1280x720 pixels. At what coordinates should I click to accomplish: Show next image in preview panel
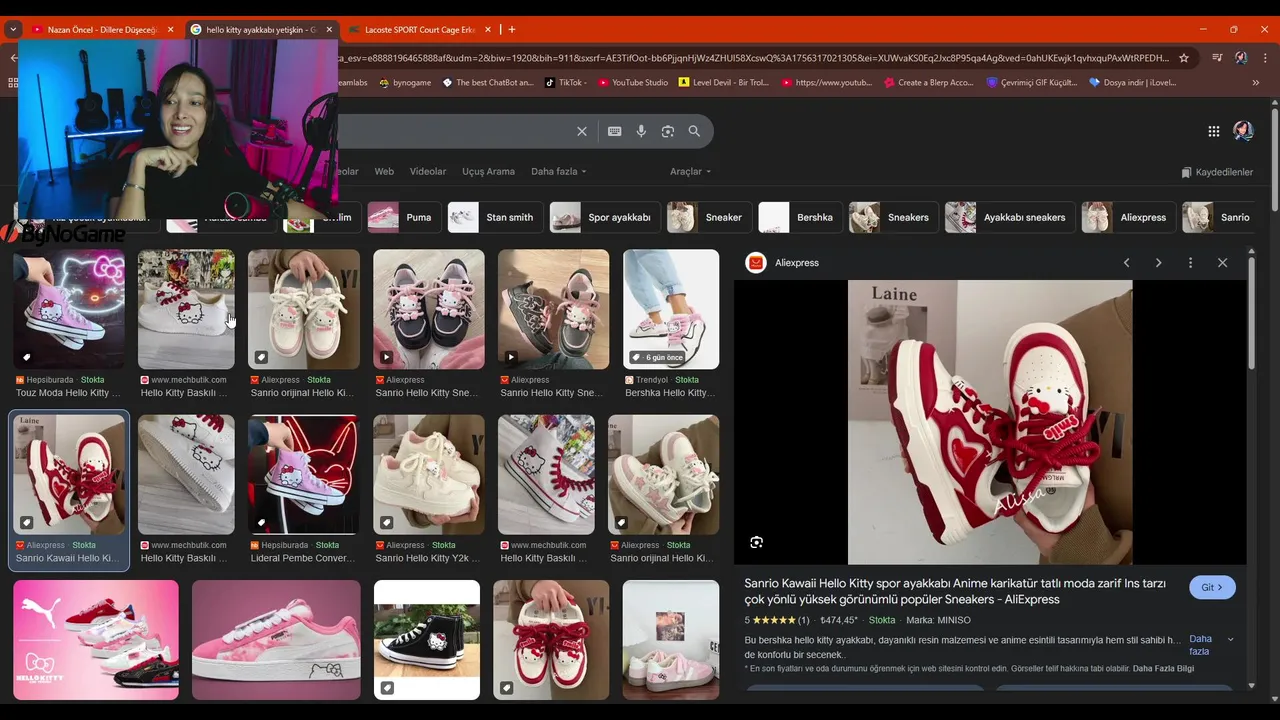[1158, 263]
